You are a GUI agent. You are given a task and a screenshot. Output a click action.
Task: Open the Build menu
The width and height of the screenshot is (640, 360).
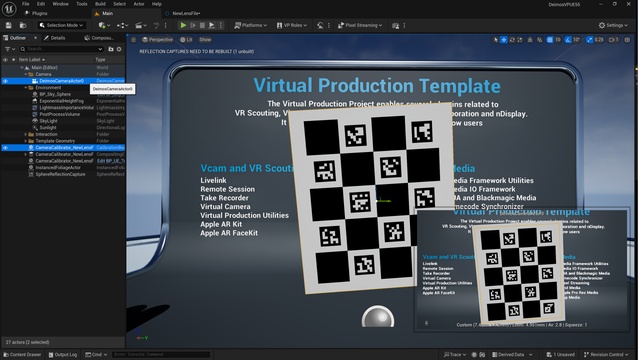100,4
